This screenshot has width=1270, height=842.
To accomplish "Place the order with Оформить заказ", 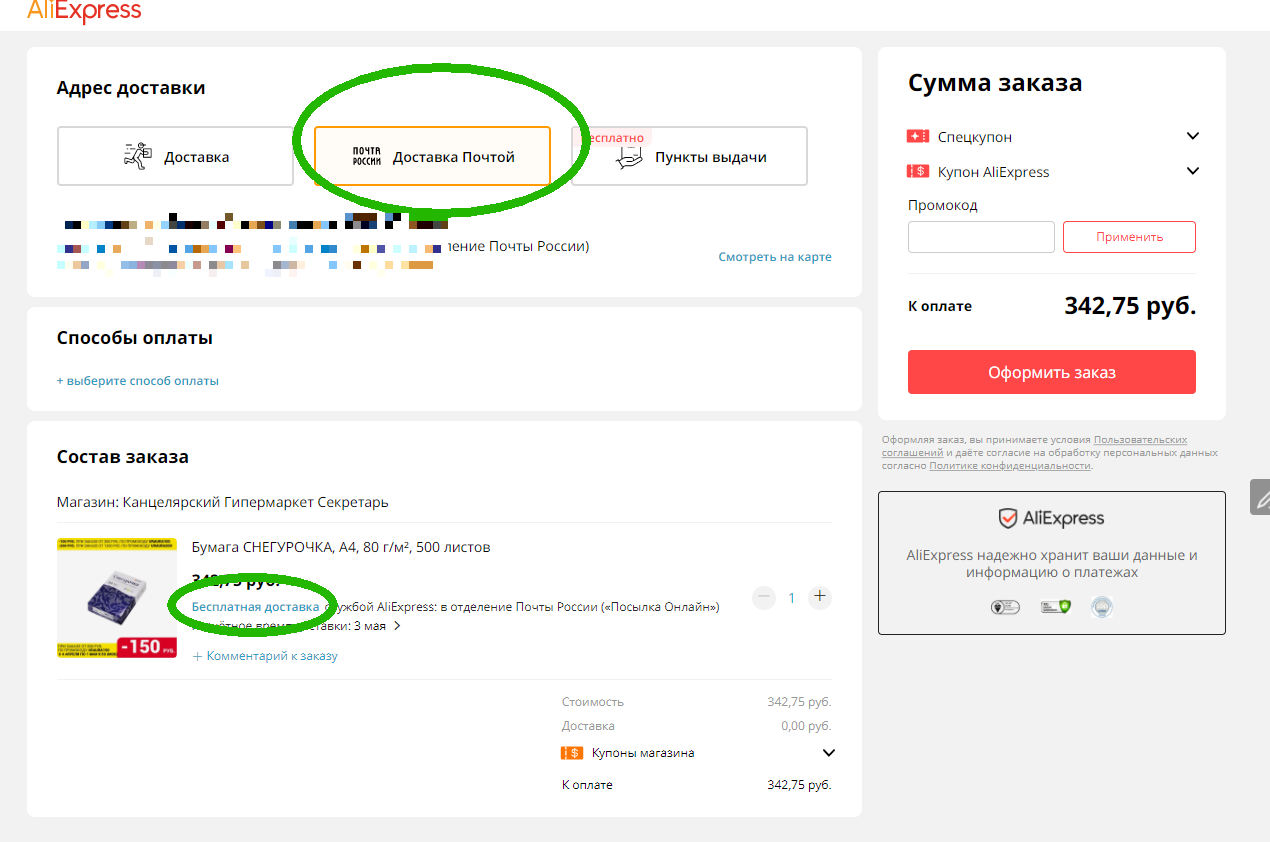I will pyautogui.click(x=1052, y=372).
